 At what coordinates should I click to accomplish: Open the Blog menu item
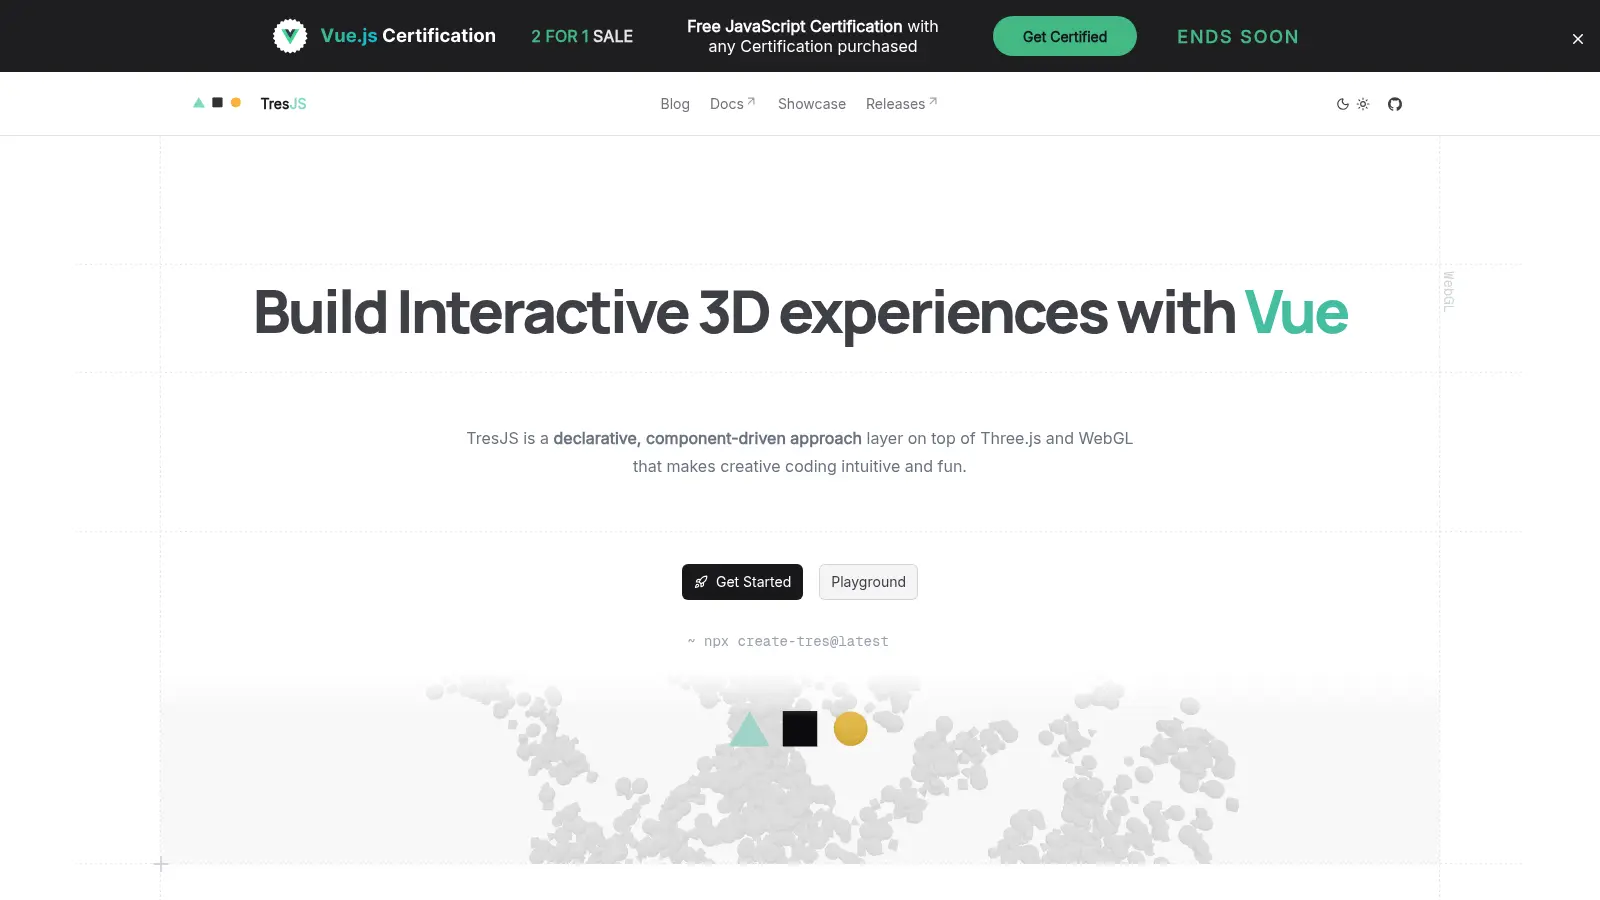coord(675,104)
